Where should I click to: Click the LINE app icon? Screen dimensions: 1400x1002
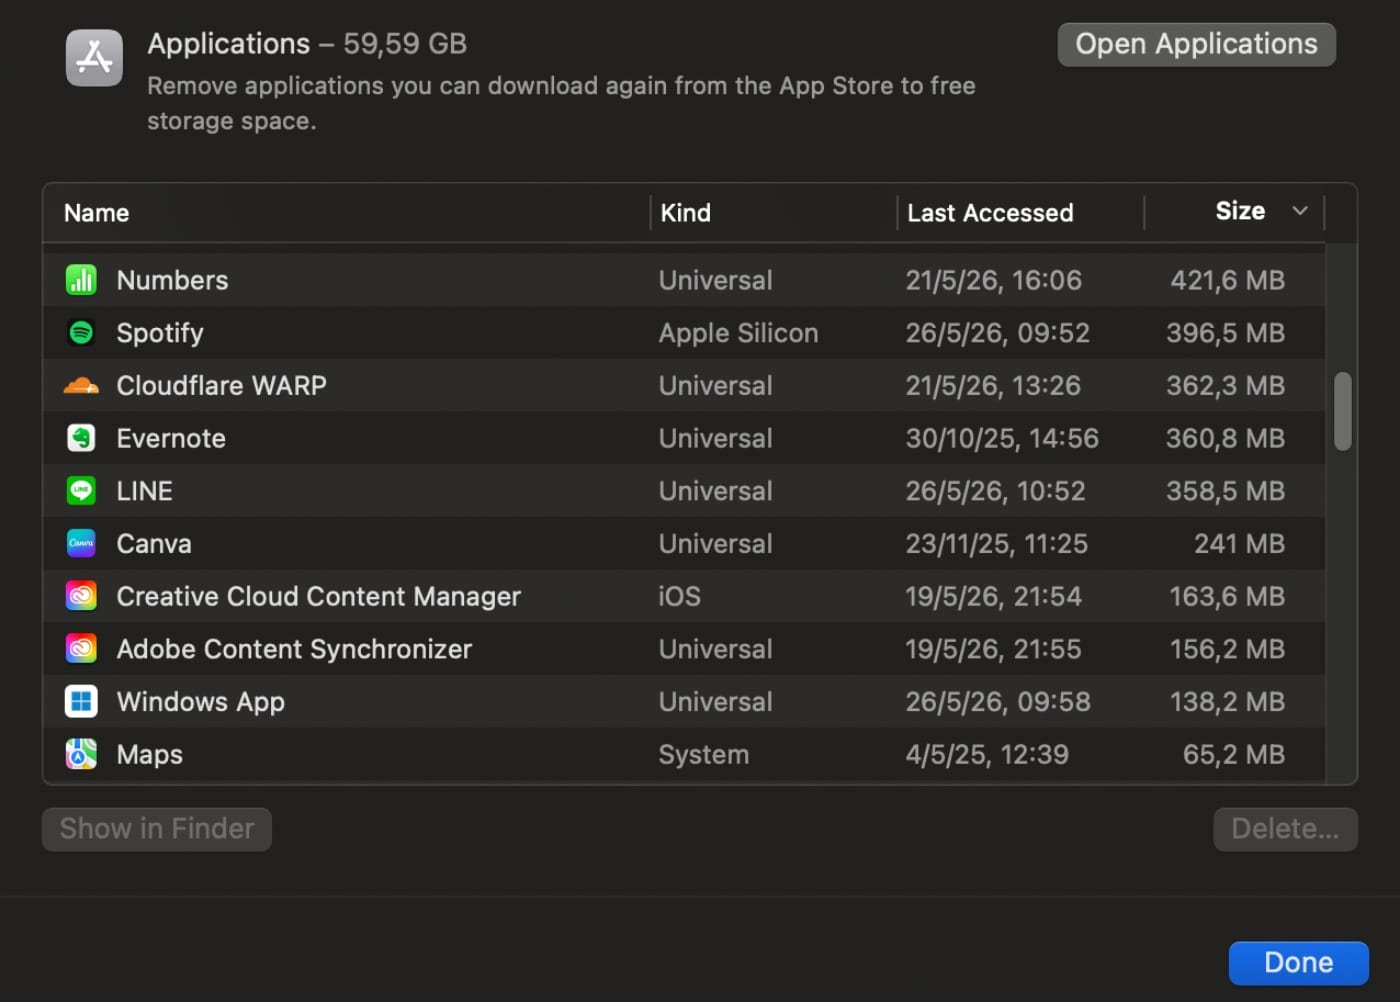pos(81,491)
